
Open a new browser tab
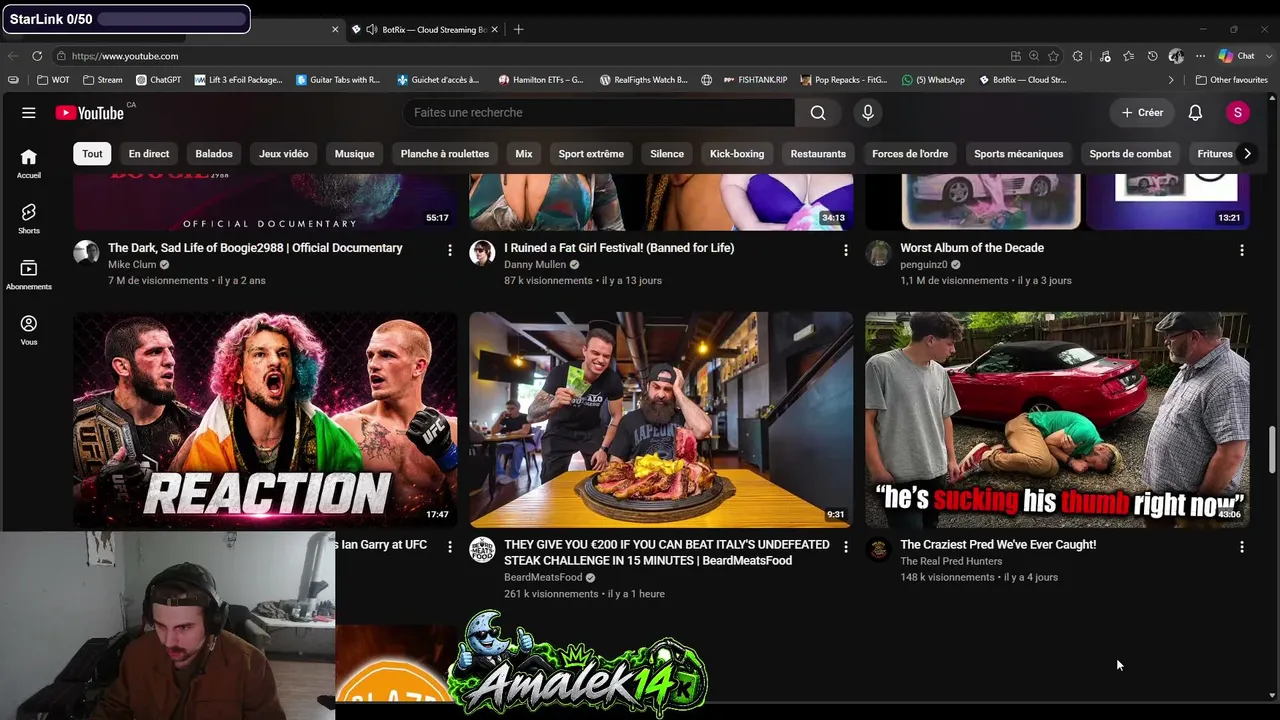518,29
